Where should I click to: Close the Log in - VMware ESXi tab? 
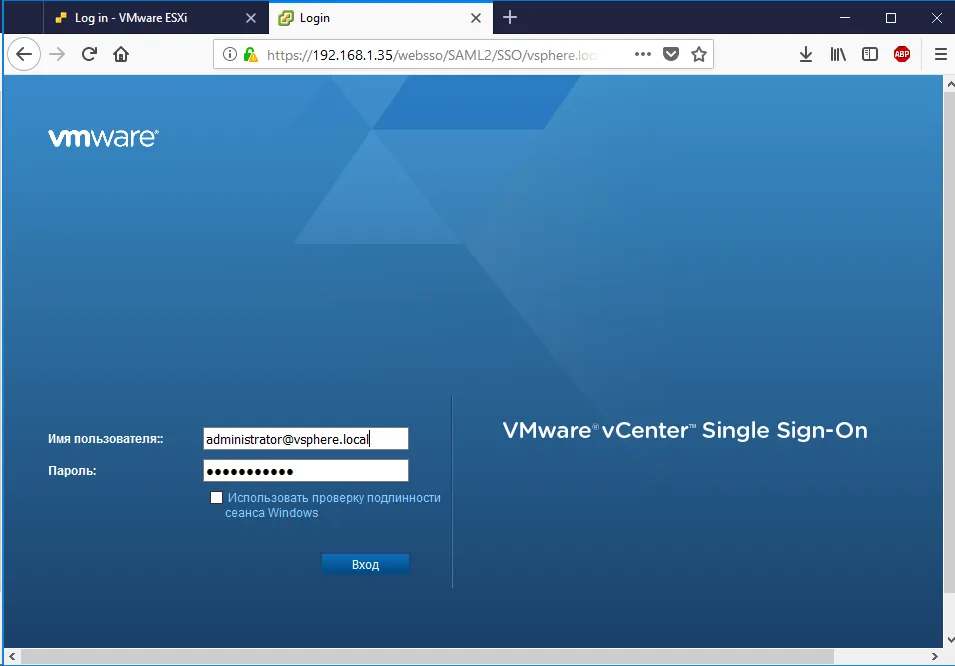click(x=250, y=18)
